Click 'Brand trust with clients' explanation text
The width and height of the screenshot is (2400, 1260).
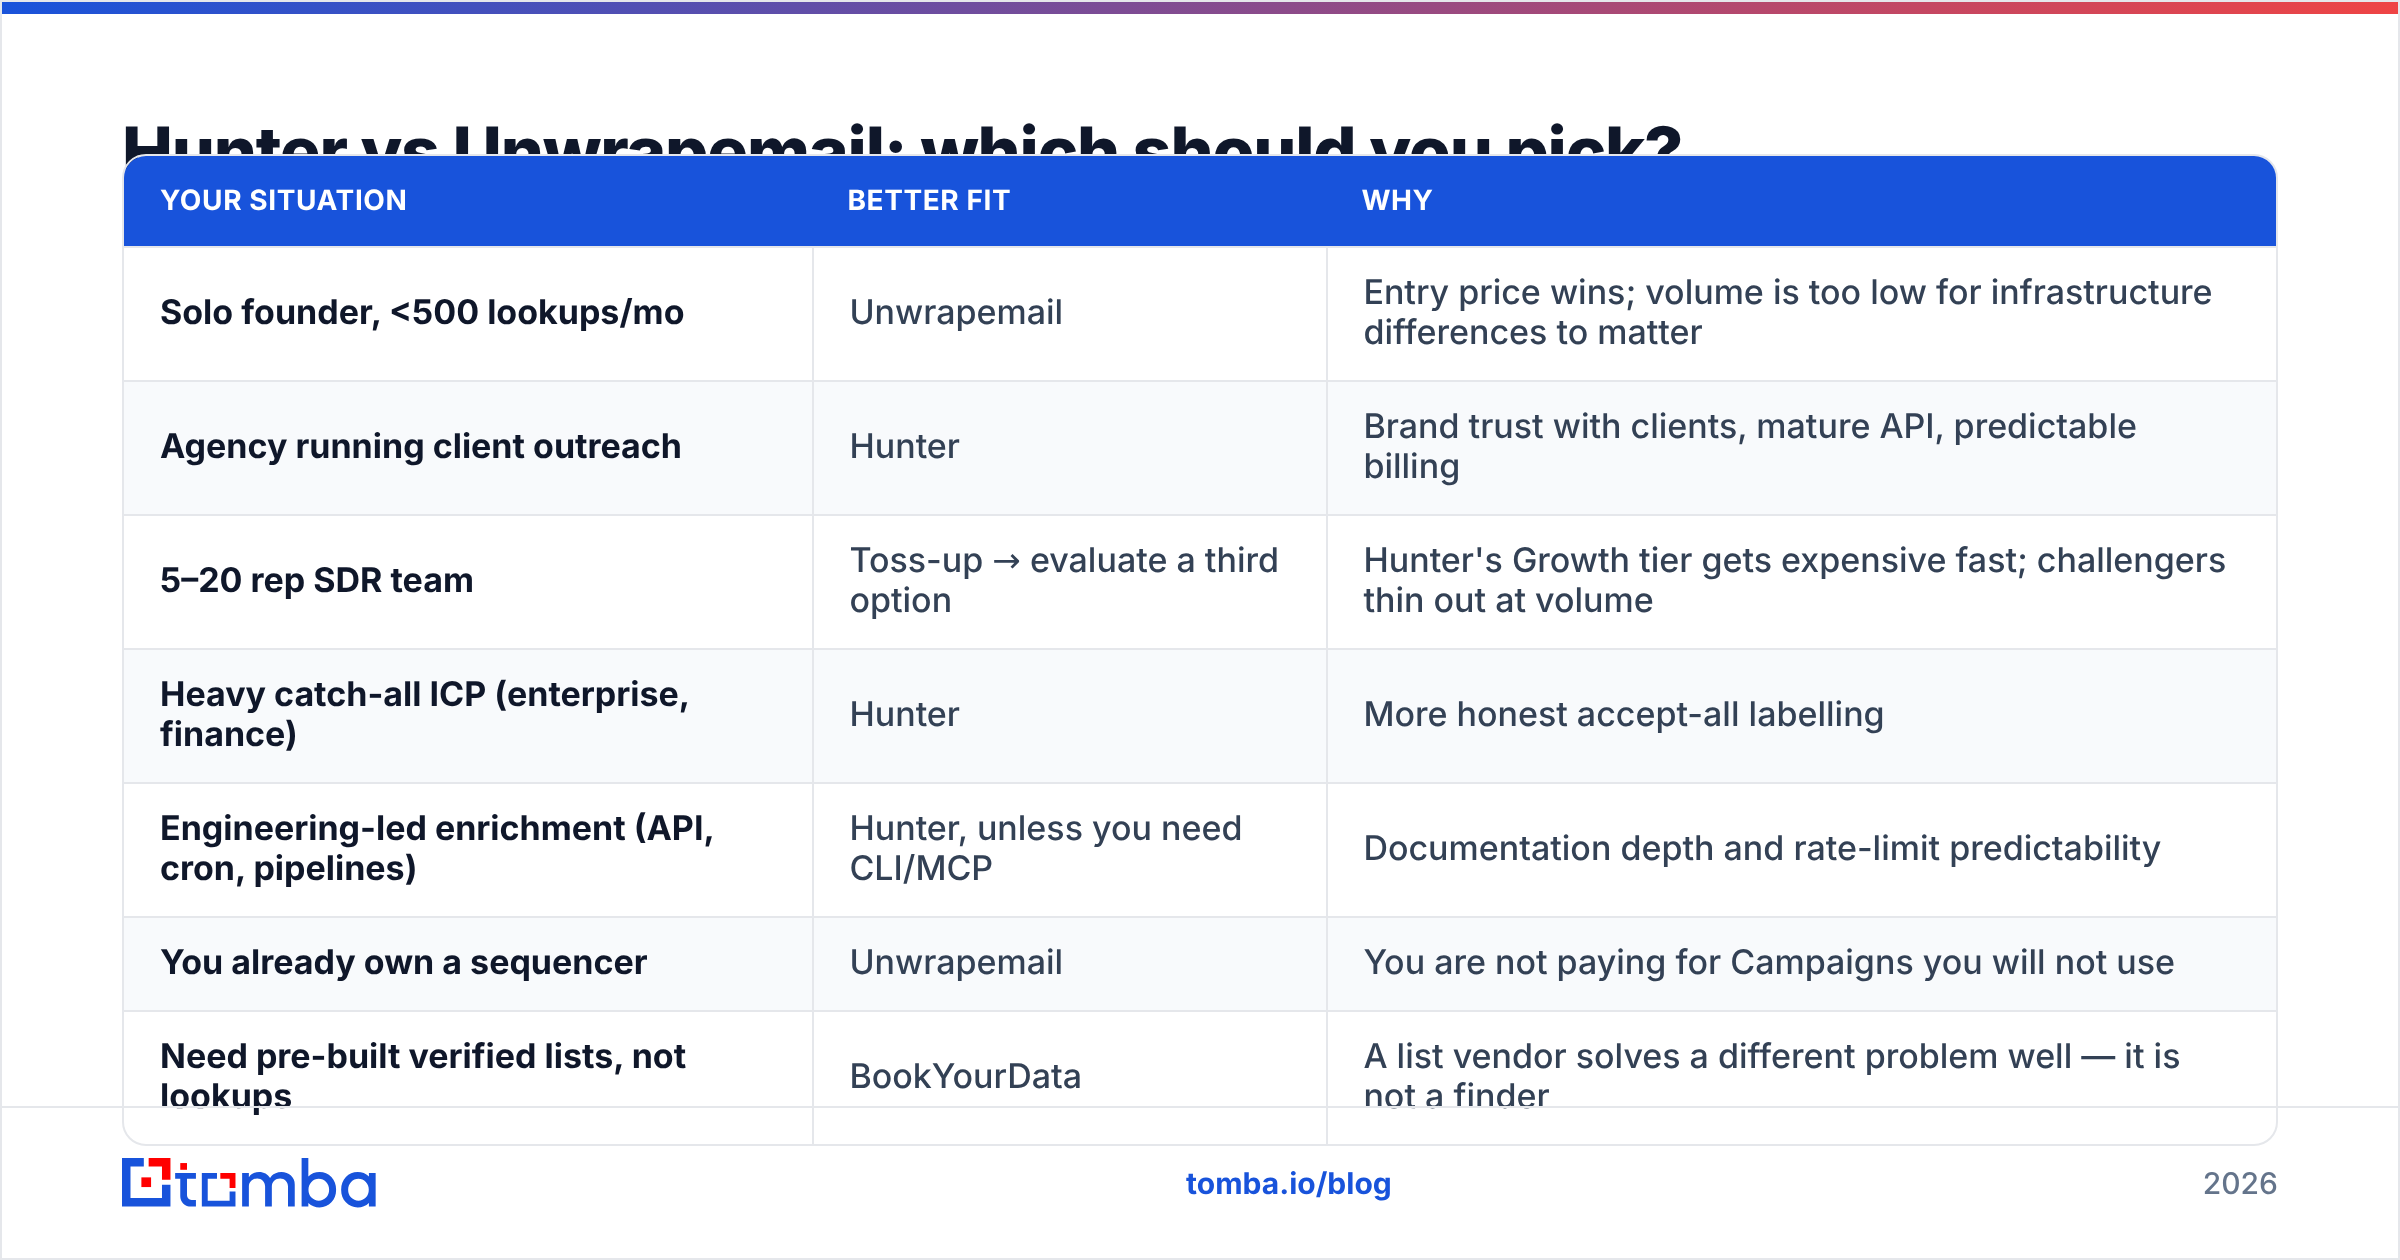click(x=1750, y=446)
